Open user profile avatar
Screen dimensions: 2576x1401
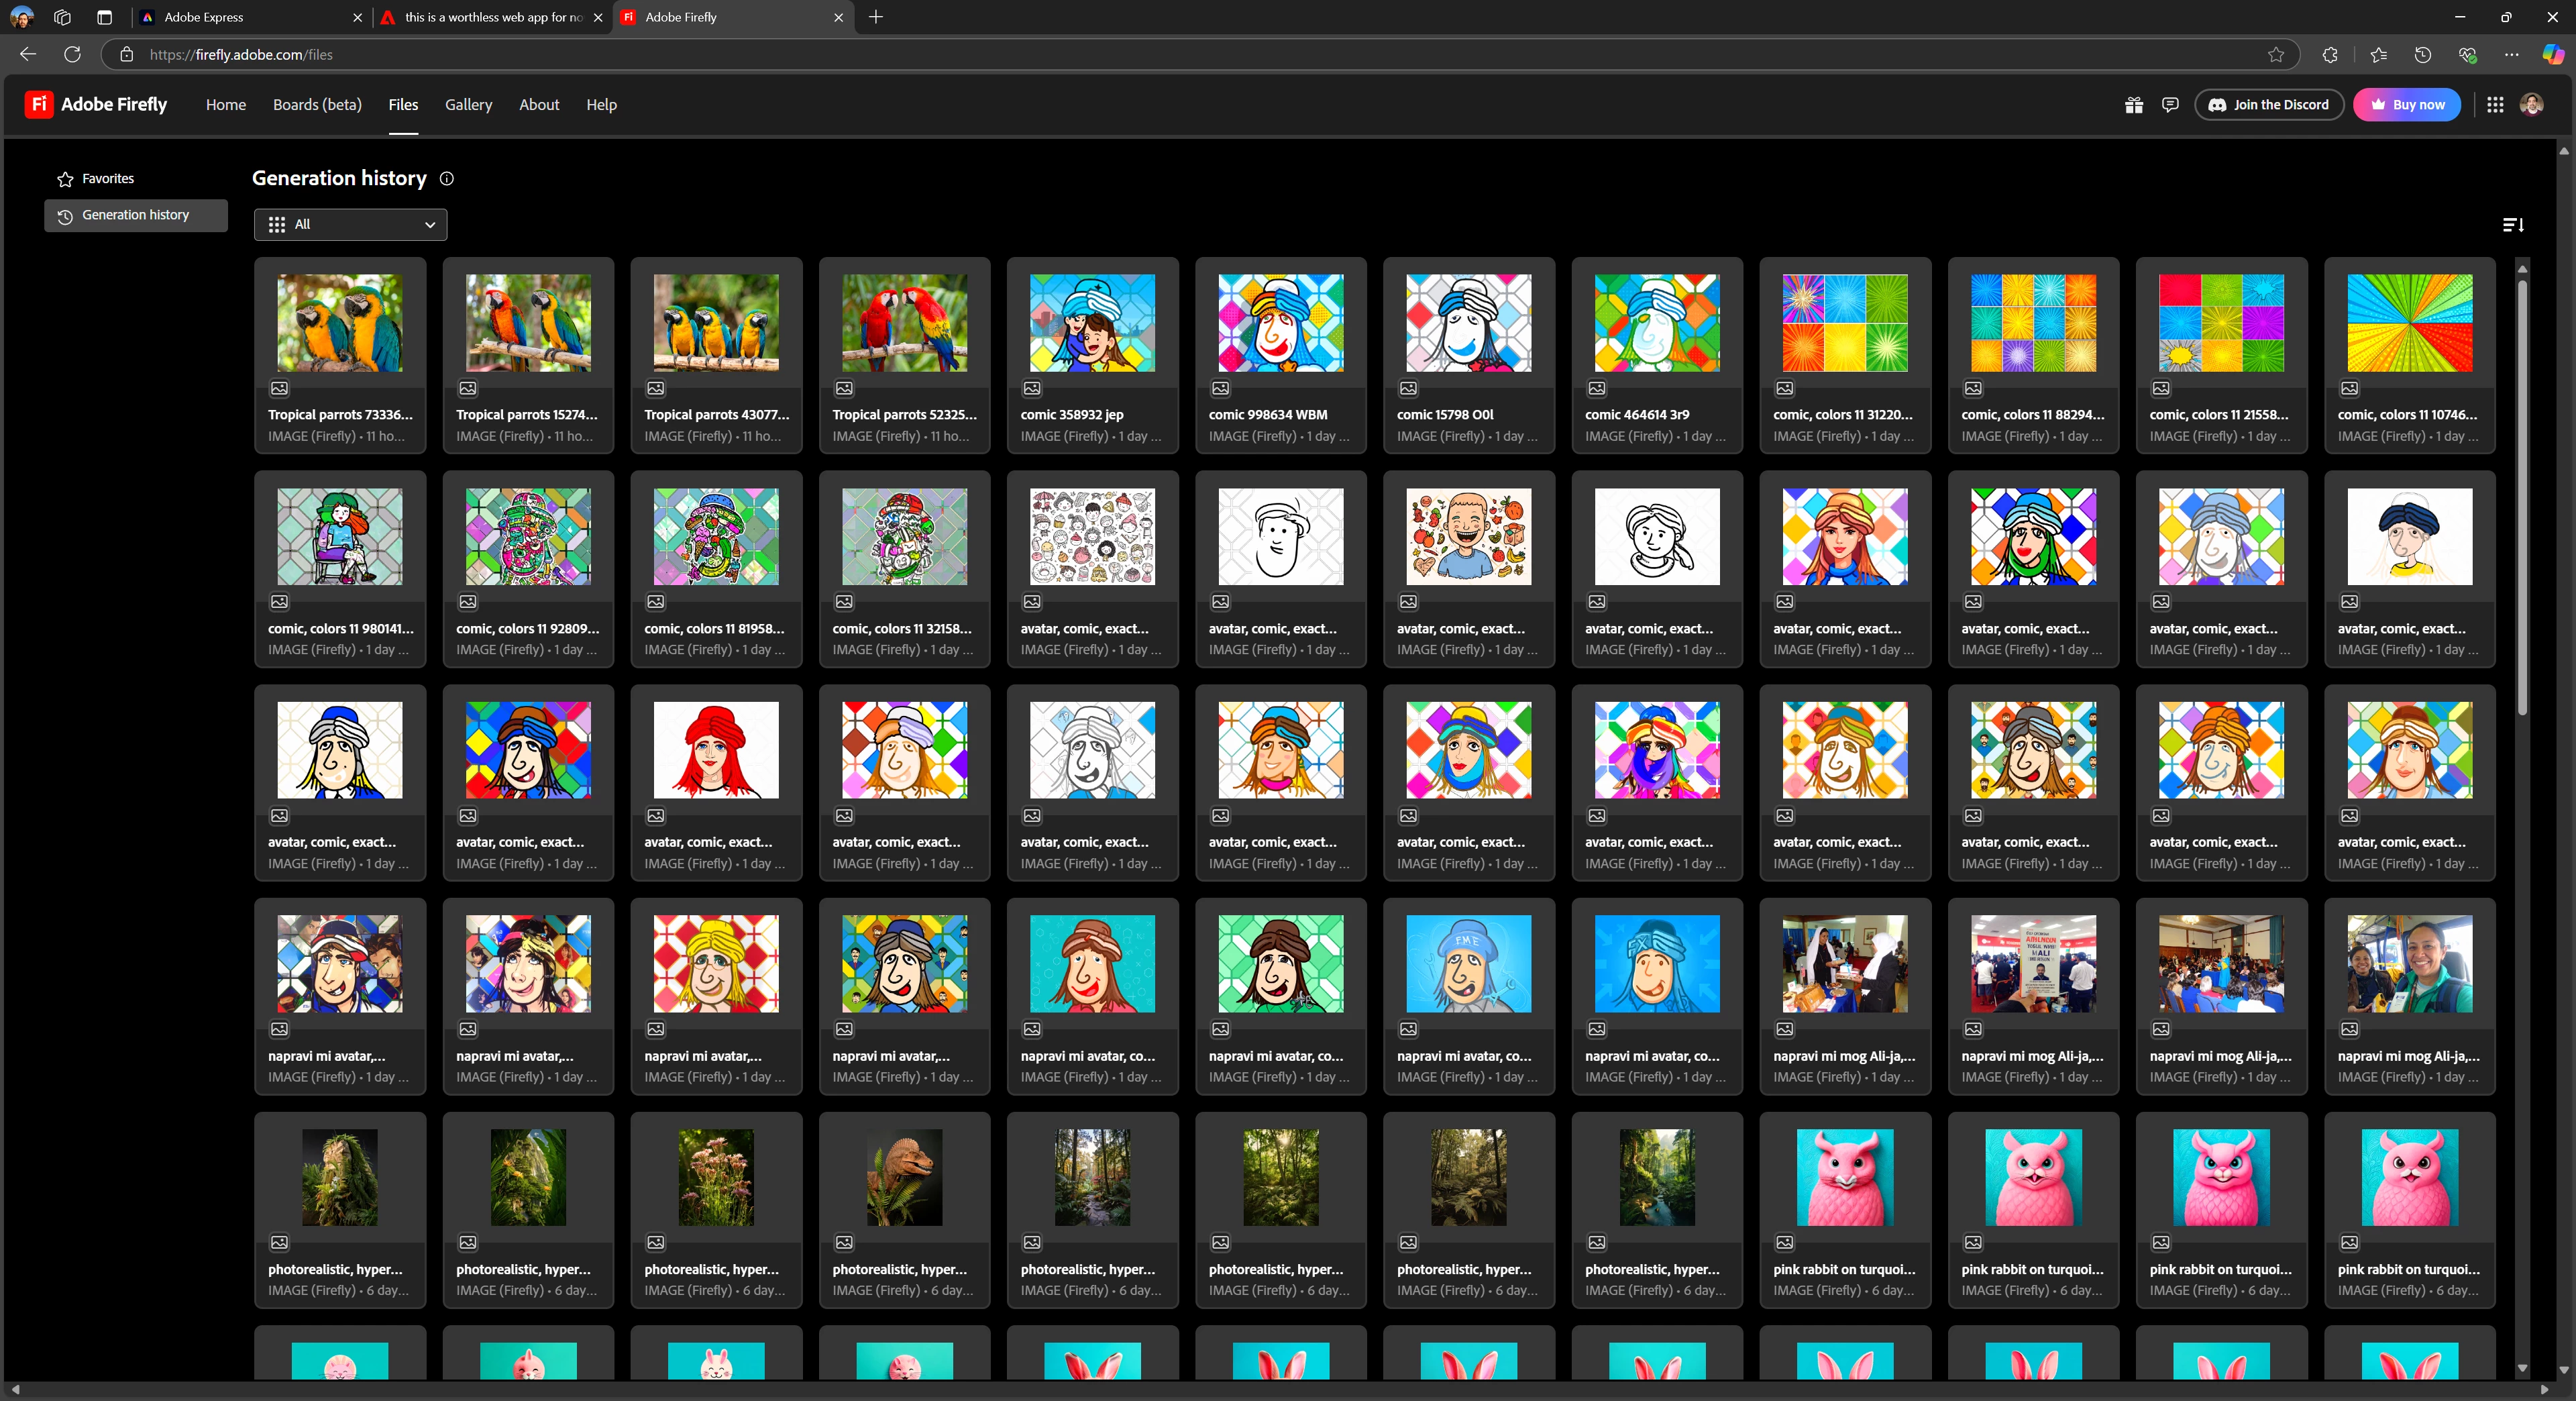pyautogui.click(x=2531, y=105)
